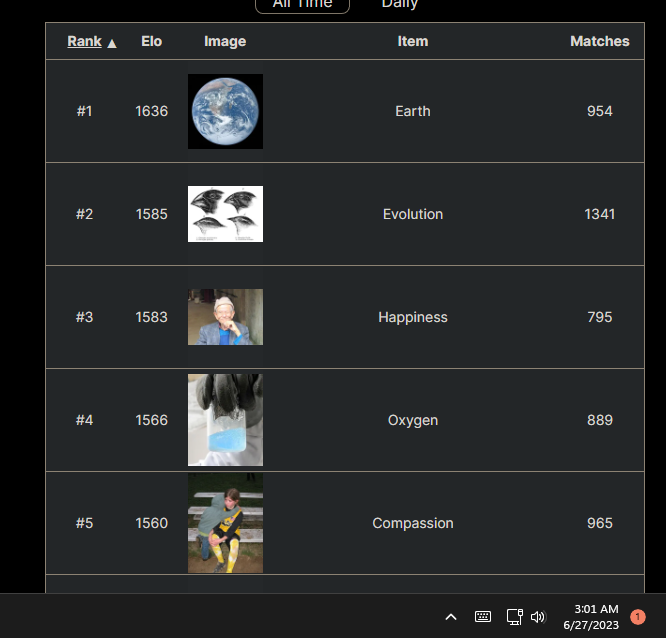Viewport: 666px width, 638px height.
Task: Open the taskbar clock showing 3:01 AM
Action: [x=591, y=617]
